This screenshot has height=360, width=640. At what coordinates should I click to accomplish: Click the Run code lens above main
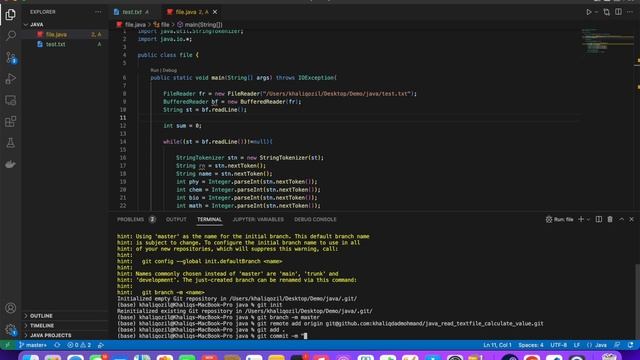155,70
